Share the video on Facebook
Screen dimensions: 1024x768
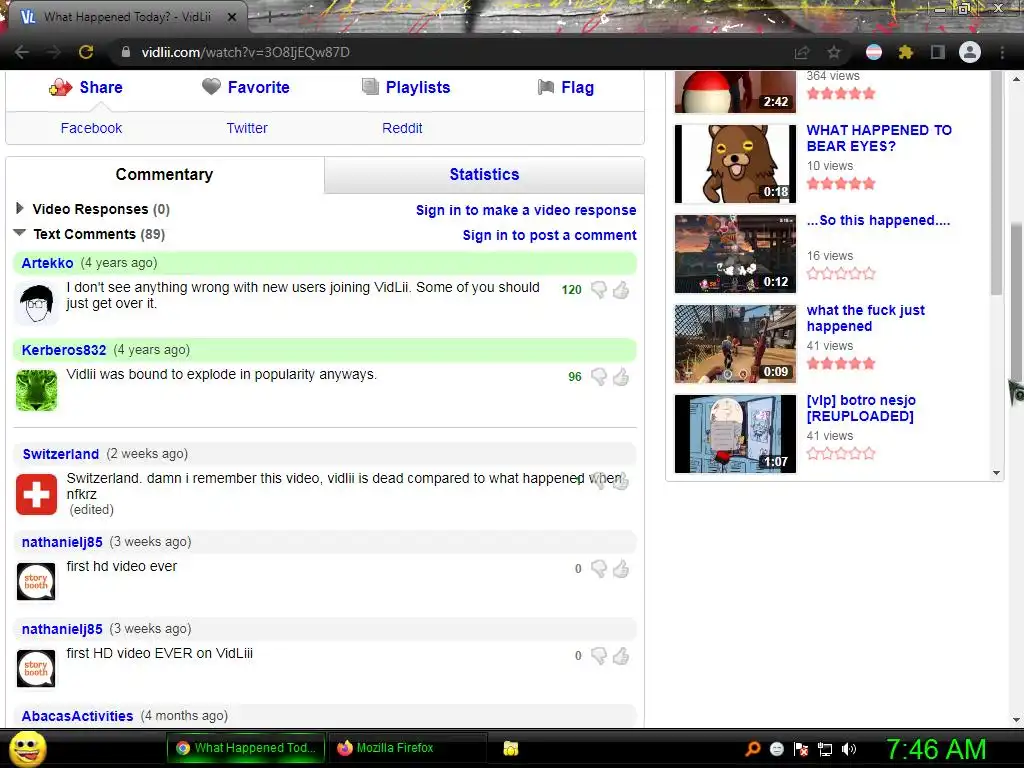(x=91, y=128)
